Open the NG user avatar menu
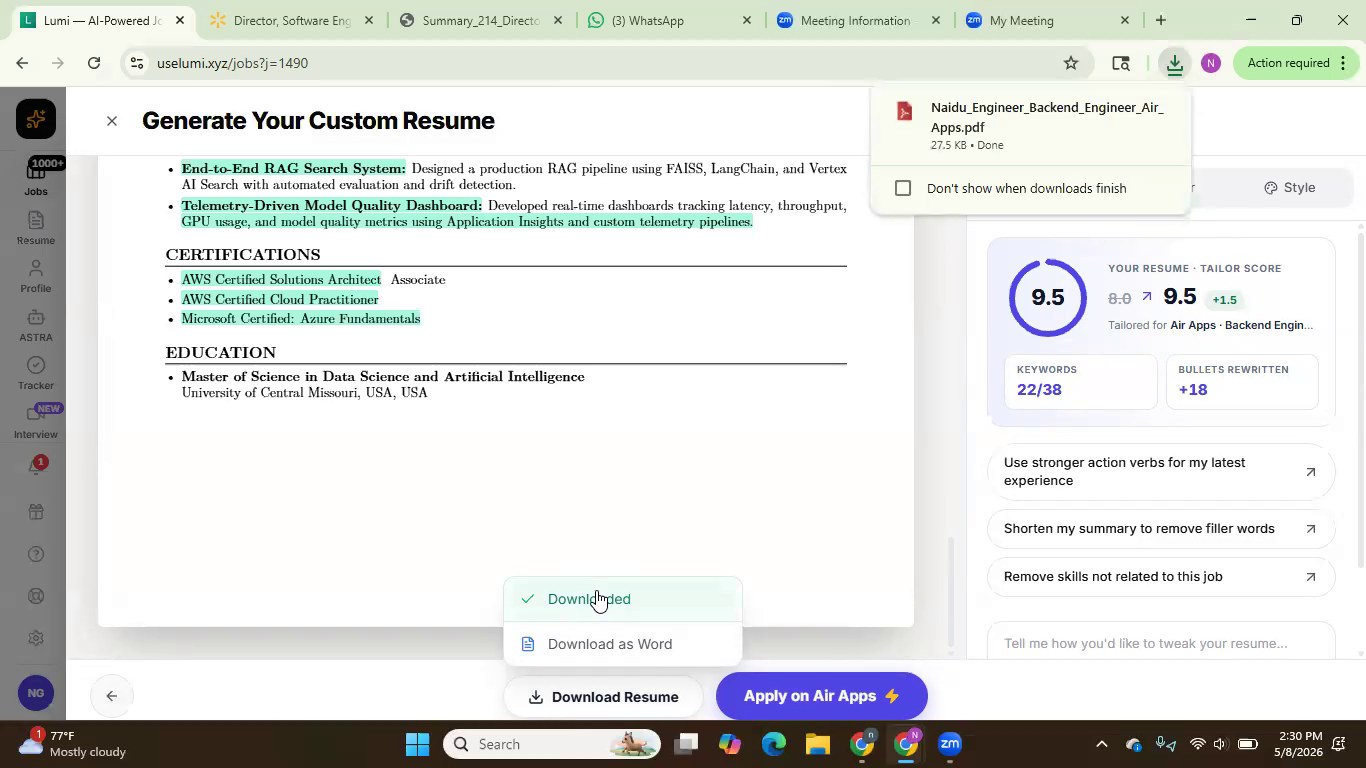This screenshot has height=768, width=1366. point(35,693)
